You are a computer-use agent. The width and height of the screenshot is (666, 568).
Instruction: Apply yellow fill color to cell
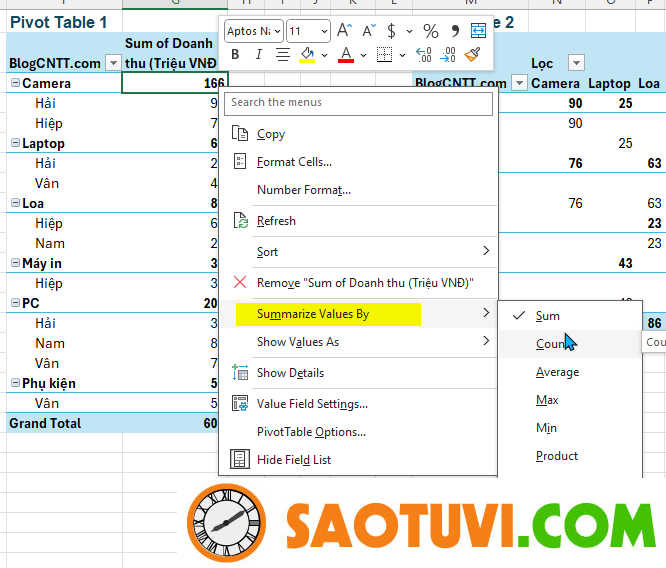click(308, 55)
